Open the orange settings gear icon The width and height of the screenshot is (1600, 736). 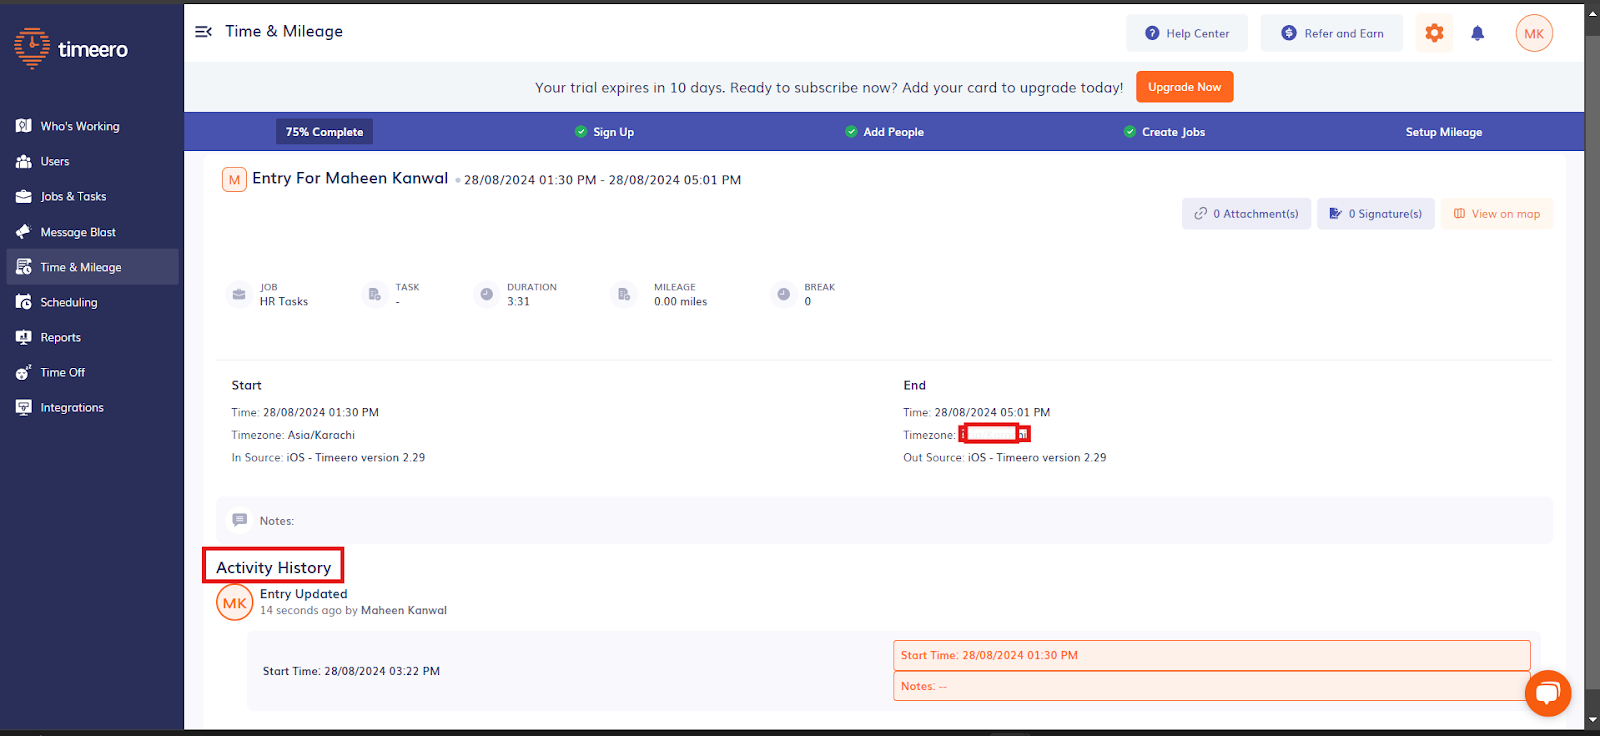[x=1434, y=33]
